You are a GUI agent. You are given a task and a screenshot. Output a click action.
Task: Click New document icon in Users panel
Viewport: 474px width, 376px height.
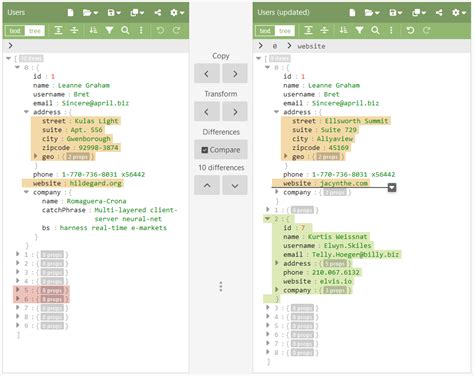[x=70, y=13]
